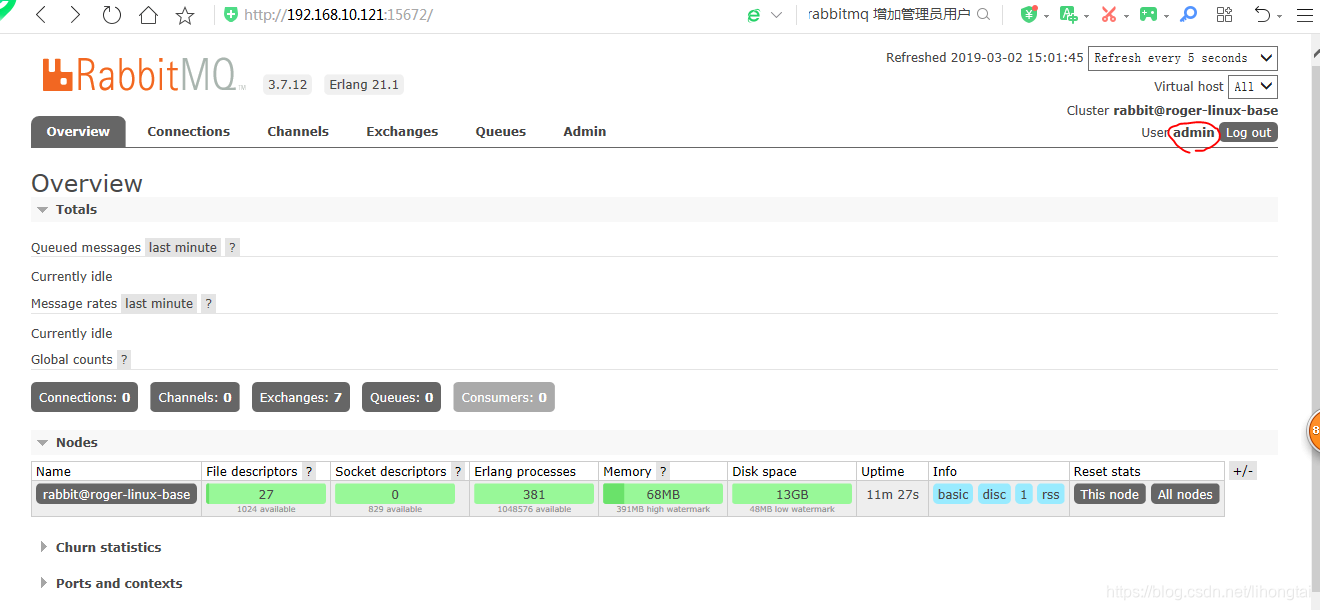Expand the Ports and contexts section

(111, 584)
